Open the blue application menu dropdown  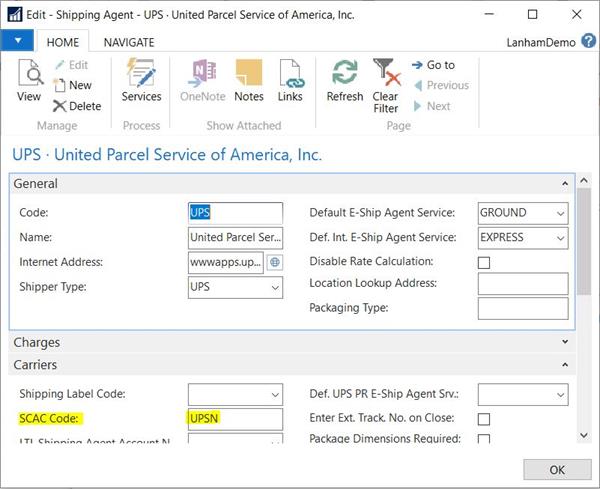17,40
